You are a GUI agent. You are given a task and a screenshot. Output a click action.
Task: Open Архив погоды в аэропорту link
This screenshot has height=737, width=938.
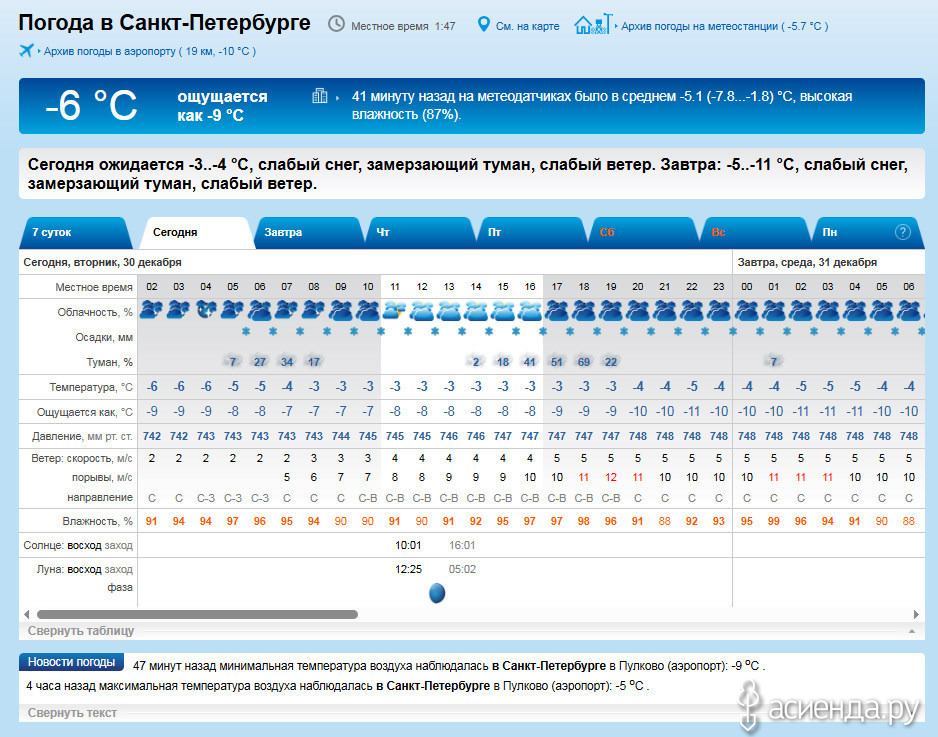point(149,50)
